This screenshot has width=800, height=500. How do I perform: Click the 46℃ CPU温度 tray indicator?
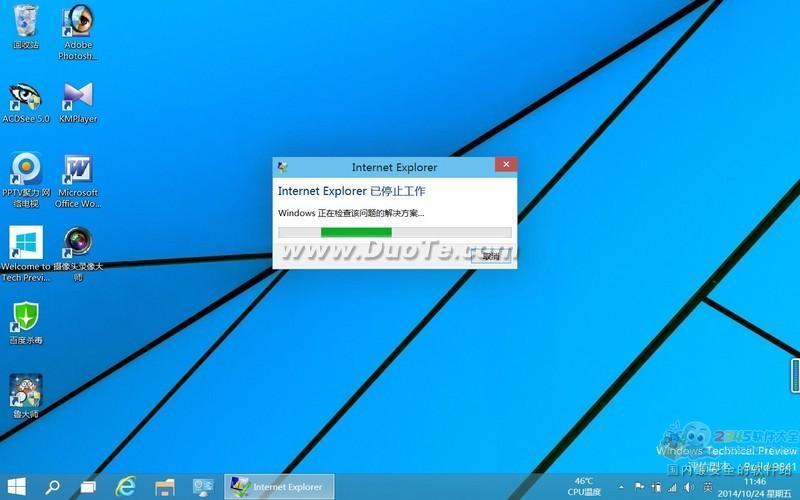click(x=584, y=487)
